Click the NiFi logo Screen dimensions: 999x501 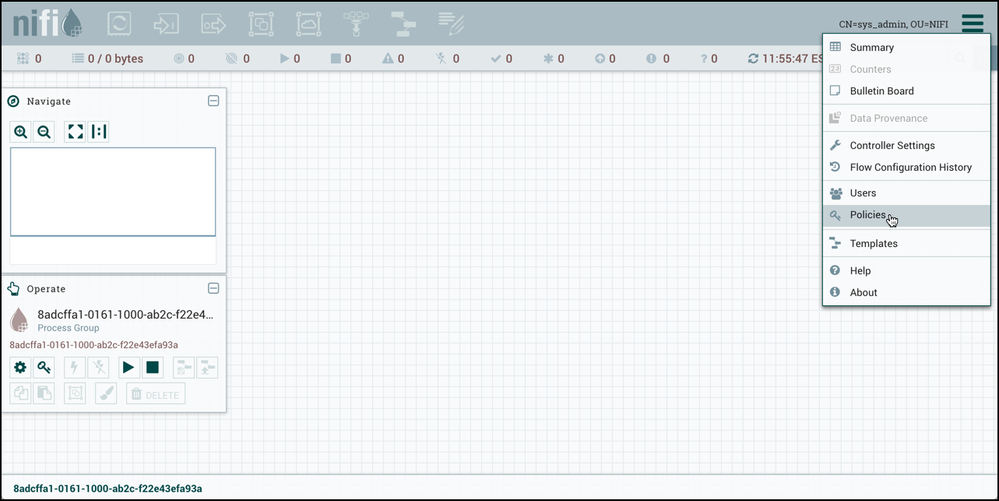click(48, 23)
